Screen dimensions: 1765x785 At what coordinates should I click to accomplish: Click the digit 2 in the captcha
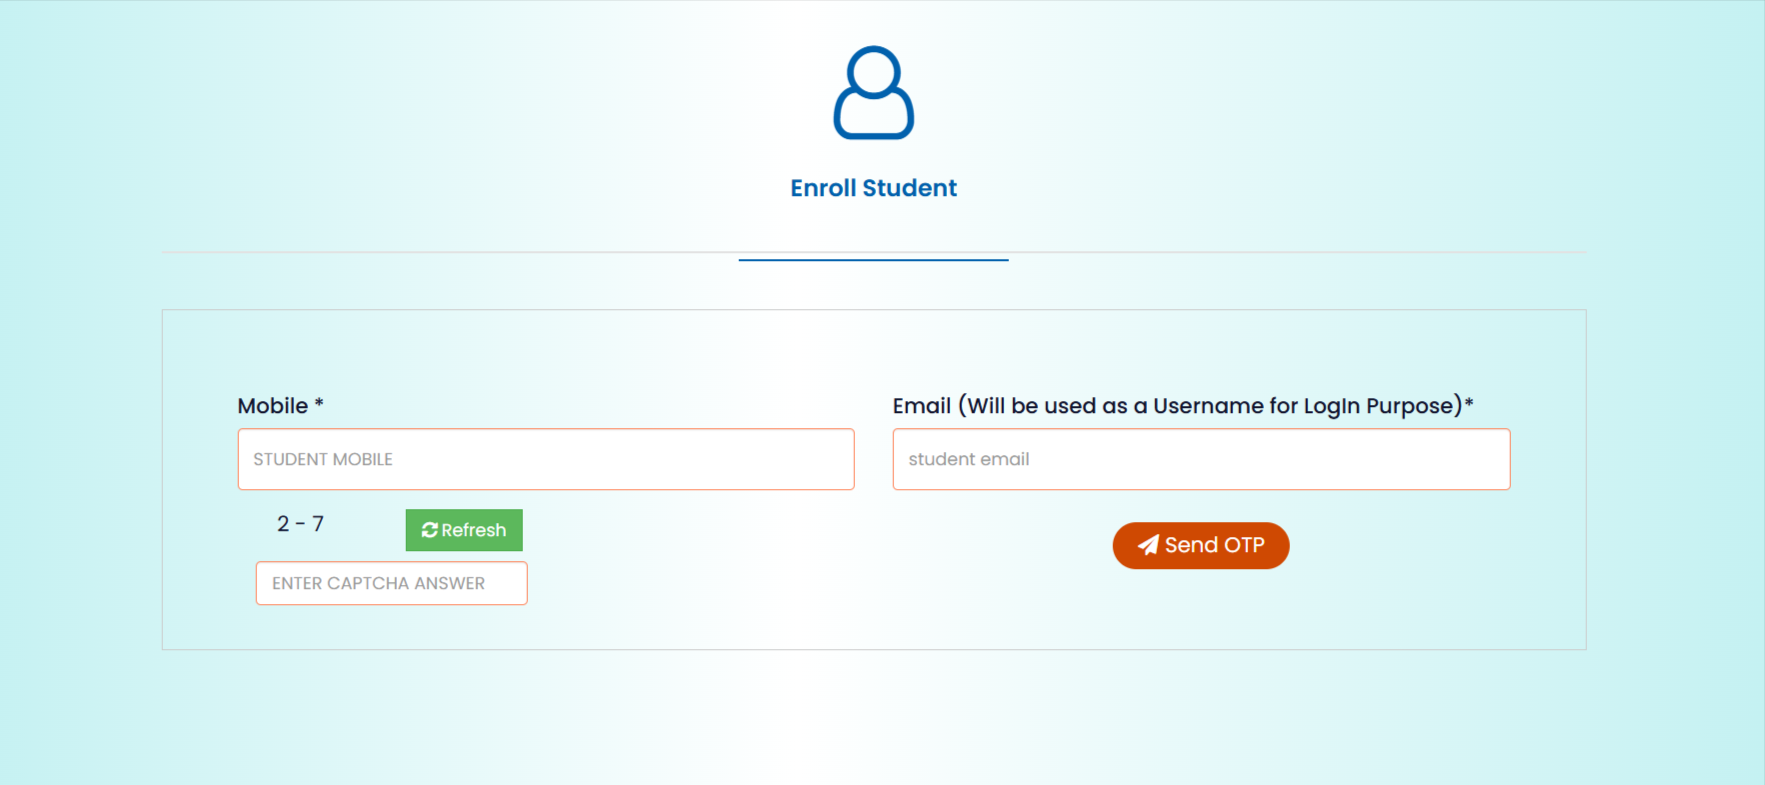click(283, 524)
